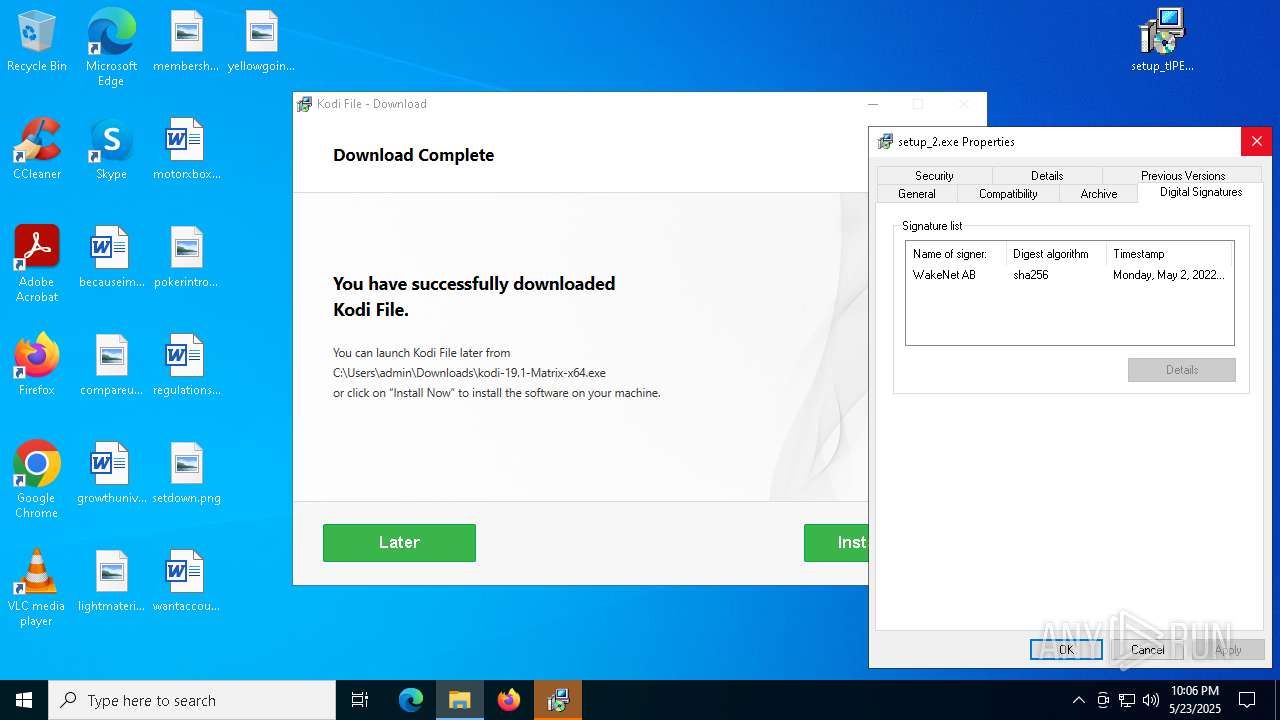Click sha256 cell in signature list
Screen dimensions: 1280x720
click(x=1031, y=275)
